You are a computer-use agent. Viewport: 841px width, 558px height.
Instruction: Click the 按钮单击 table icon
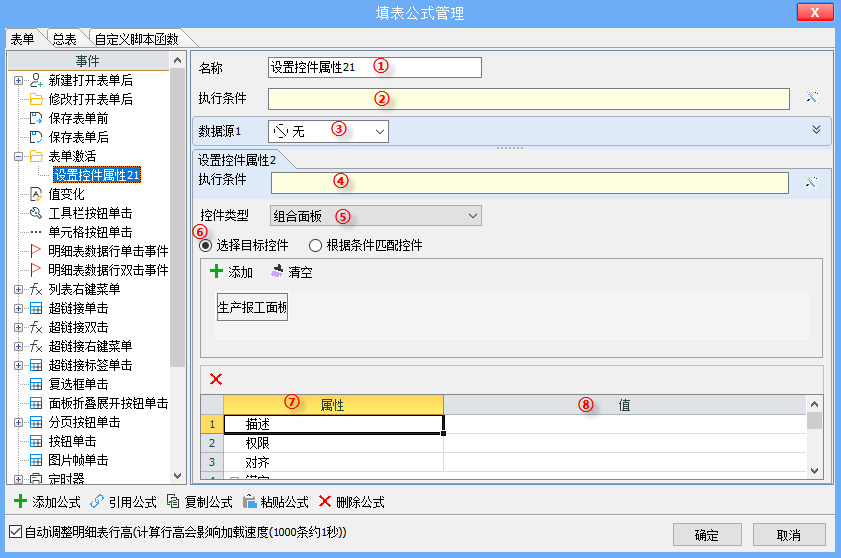point(36,441)
